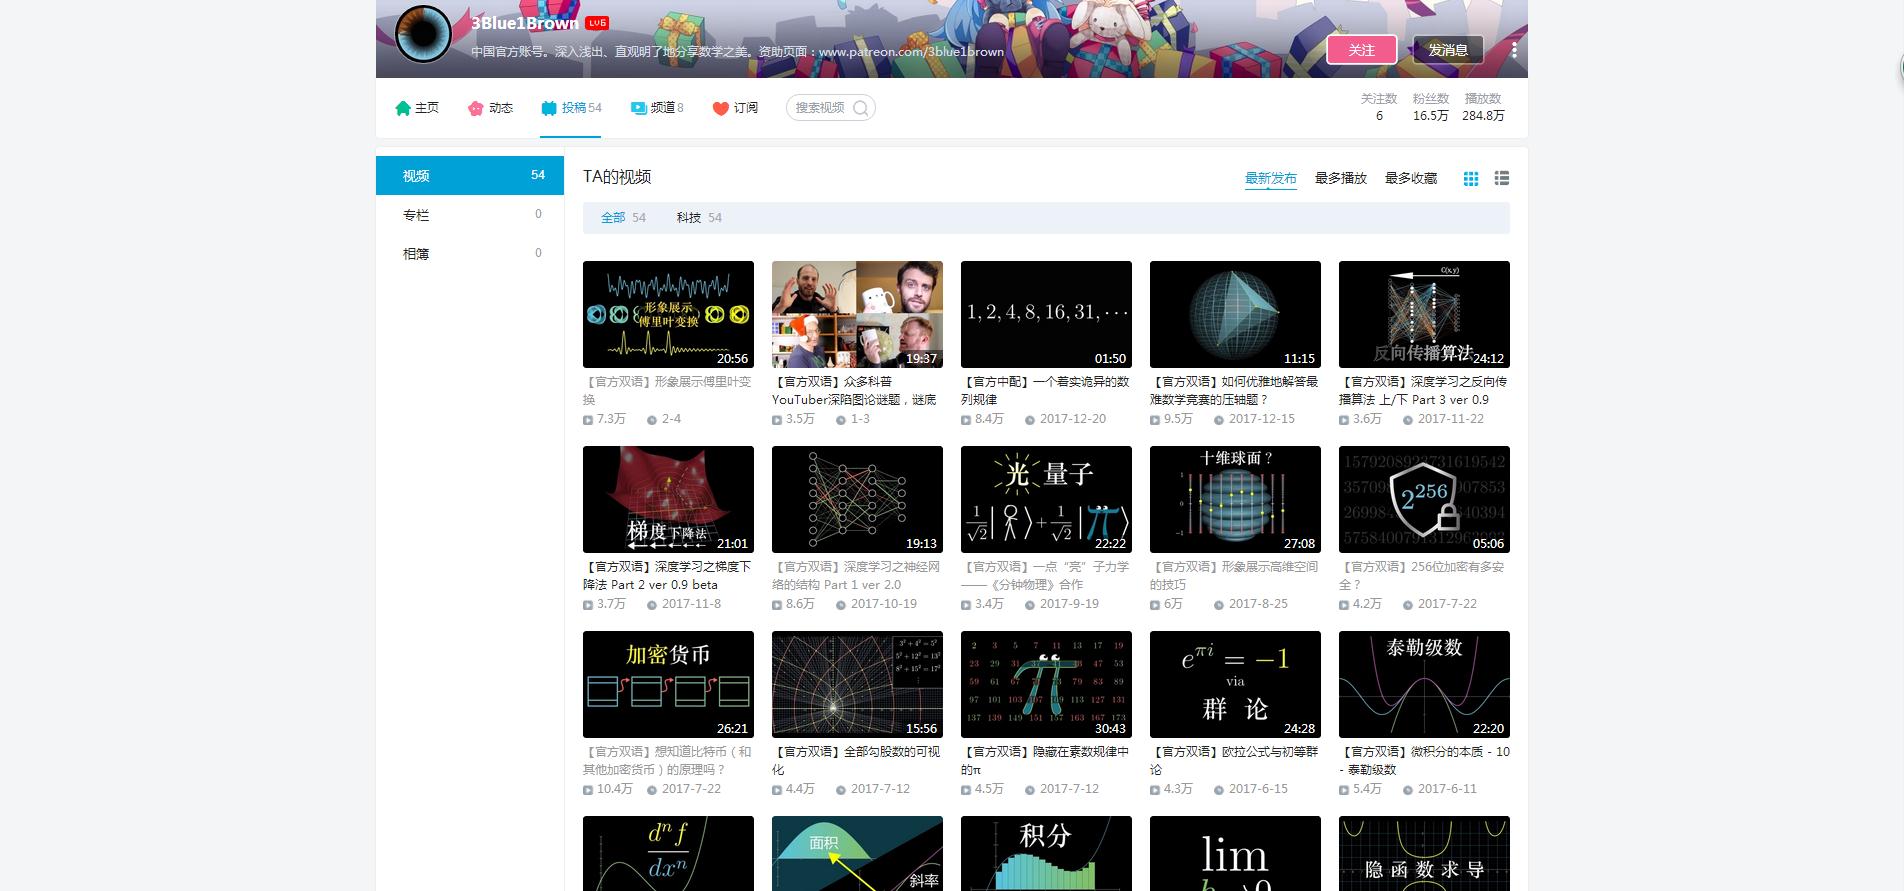The width and height of the screenshot is (1904, 891).
Task: Filter by 全部 54 category
Action: [x=623, y=217]
